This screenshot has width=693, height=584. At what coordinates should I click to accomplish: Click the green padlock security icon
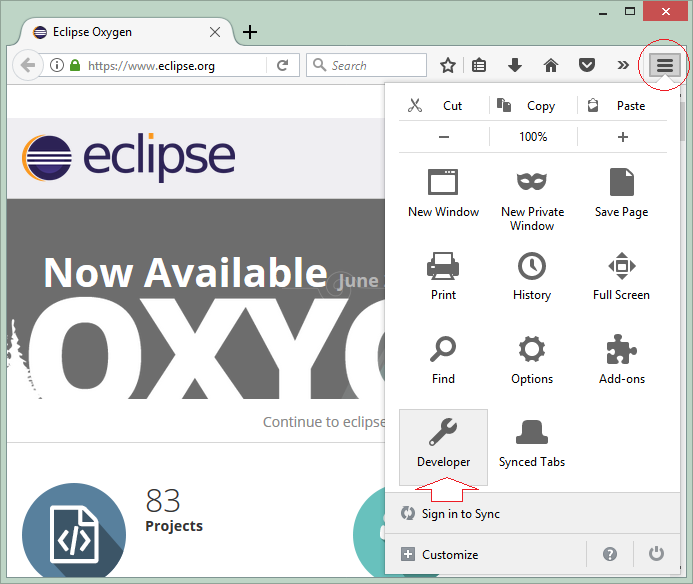(75, 65)
